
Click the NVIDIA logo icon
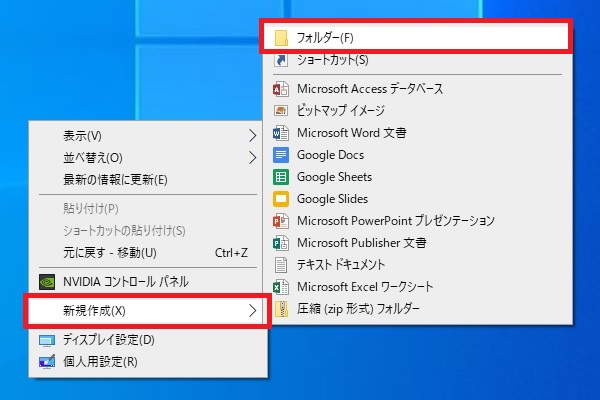(47, 282)
